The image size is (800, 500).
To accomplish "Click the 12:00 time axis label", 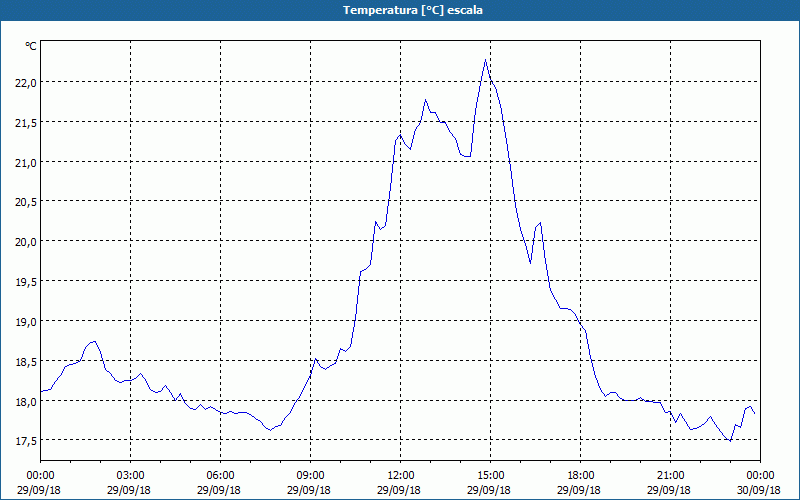I will [401, 476].
